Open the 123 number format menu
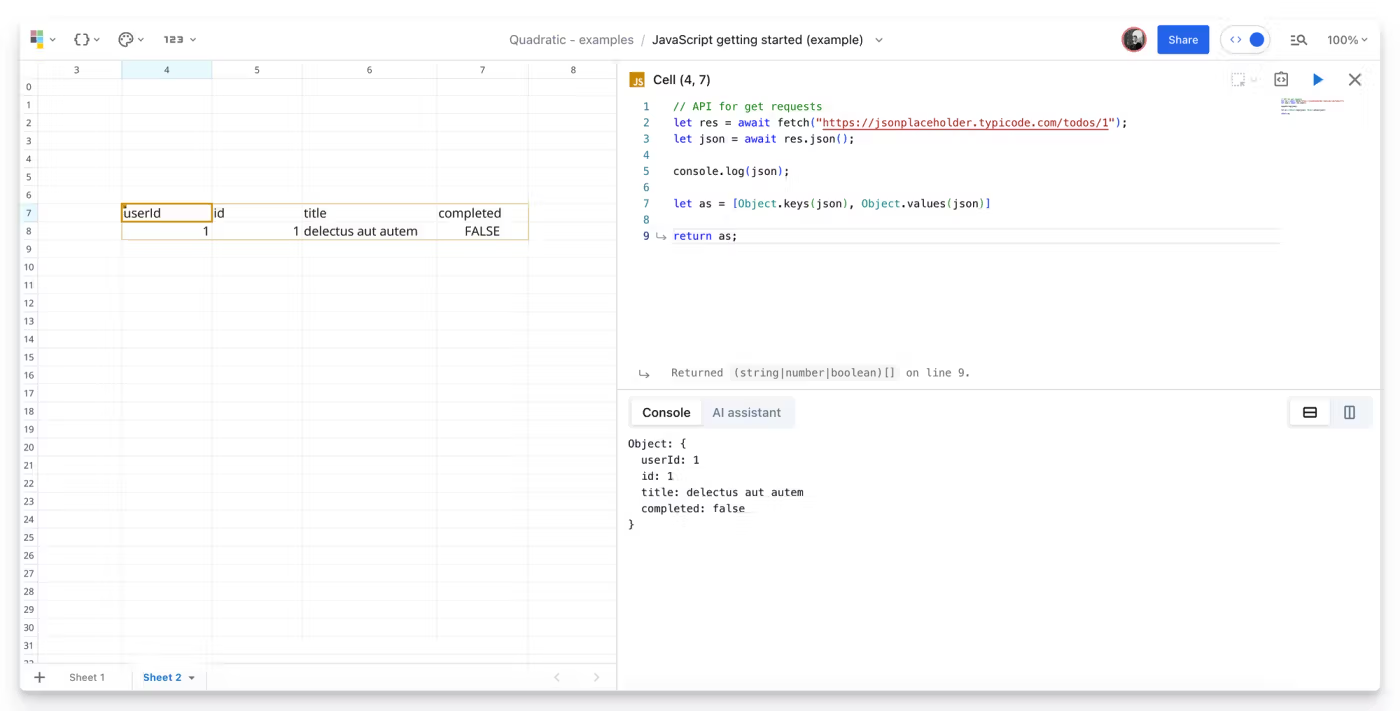Viewport: 1400px width, 711px height. 179,39
